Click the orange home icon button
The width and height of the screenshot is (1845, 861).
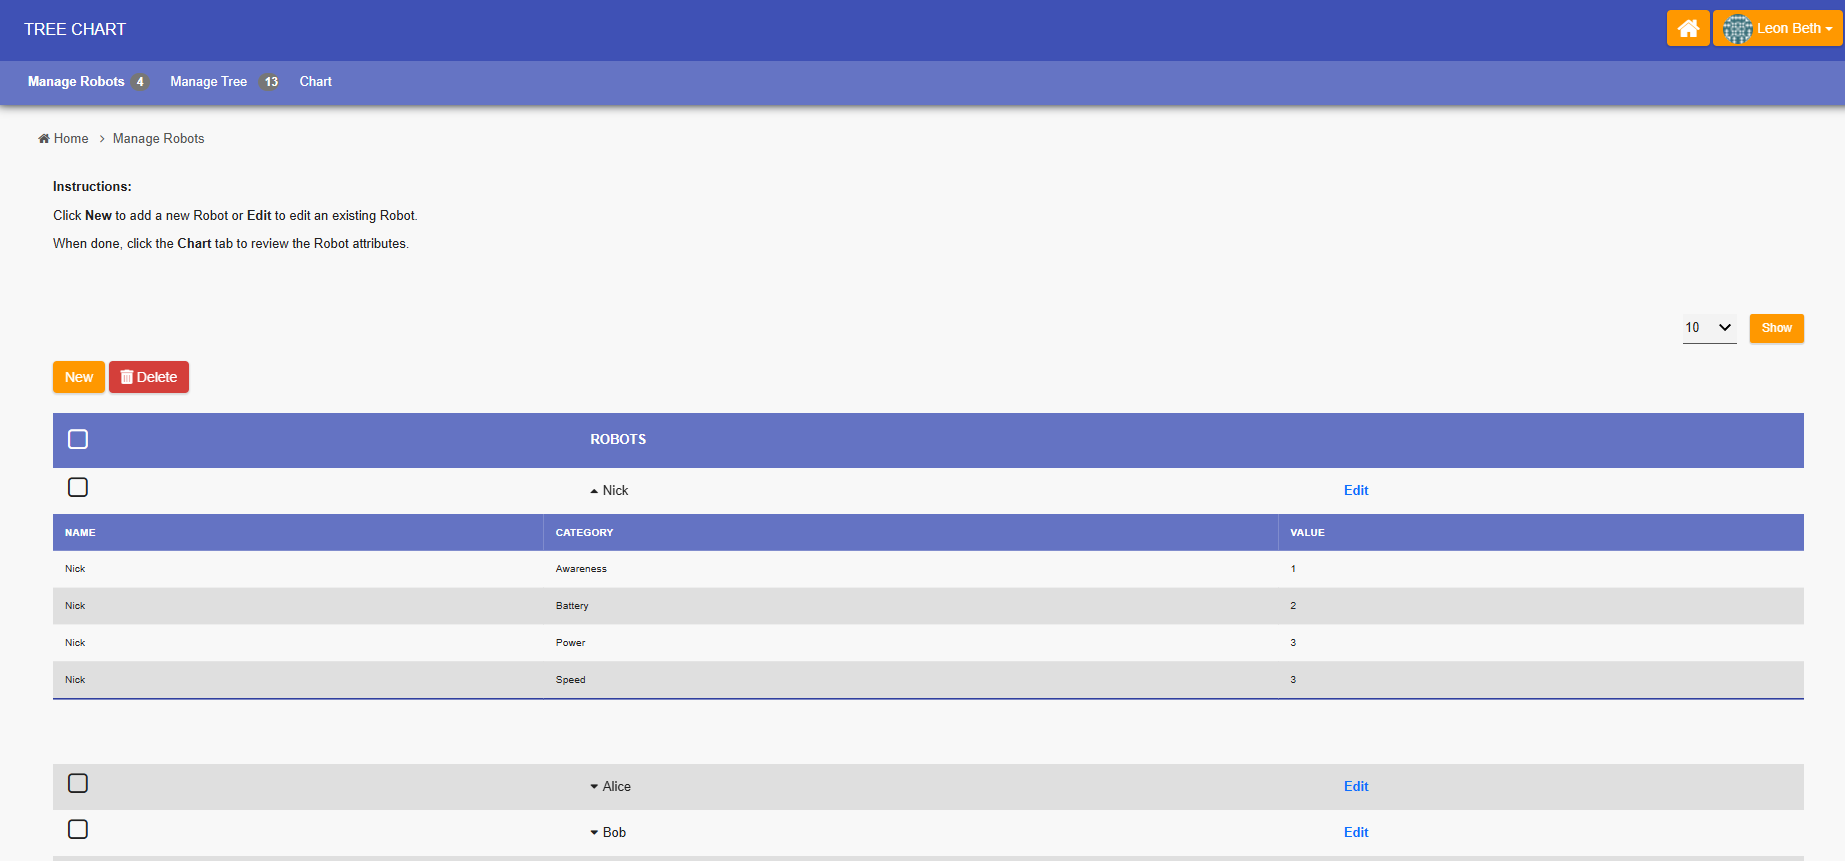coord(1688,28)
